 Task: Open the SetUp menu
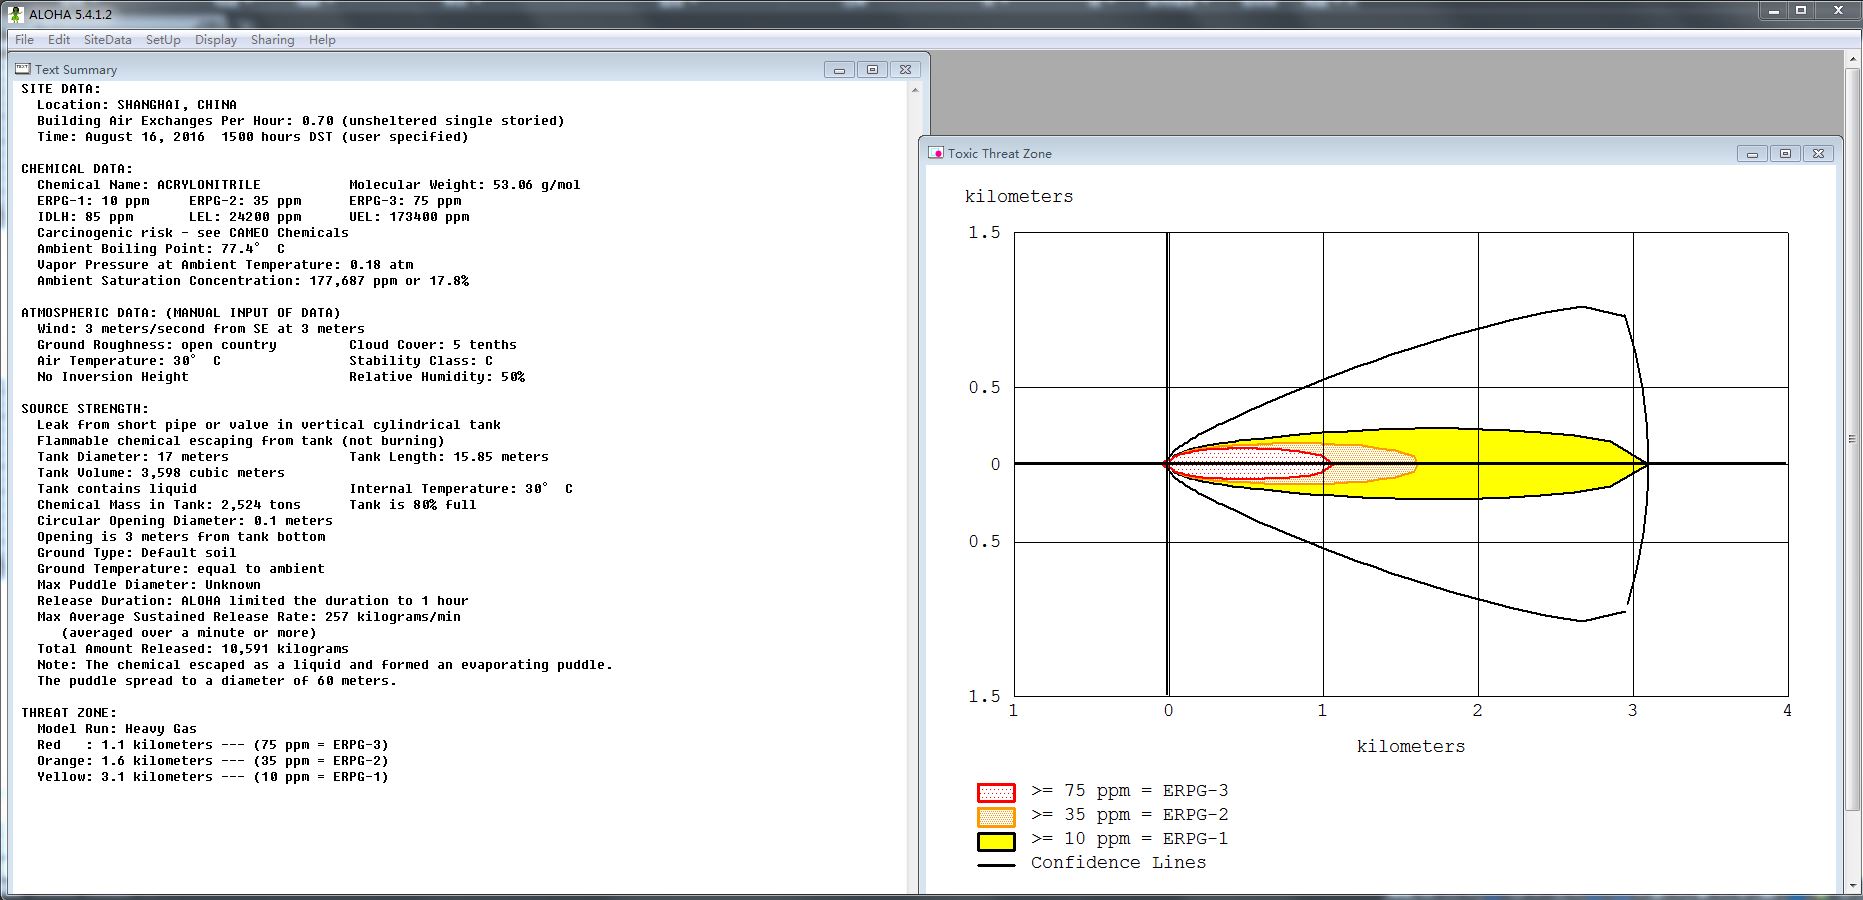163,40
